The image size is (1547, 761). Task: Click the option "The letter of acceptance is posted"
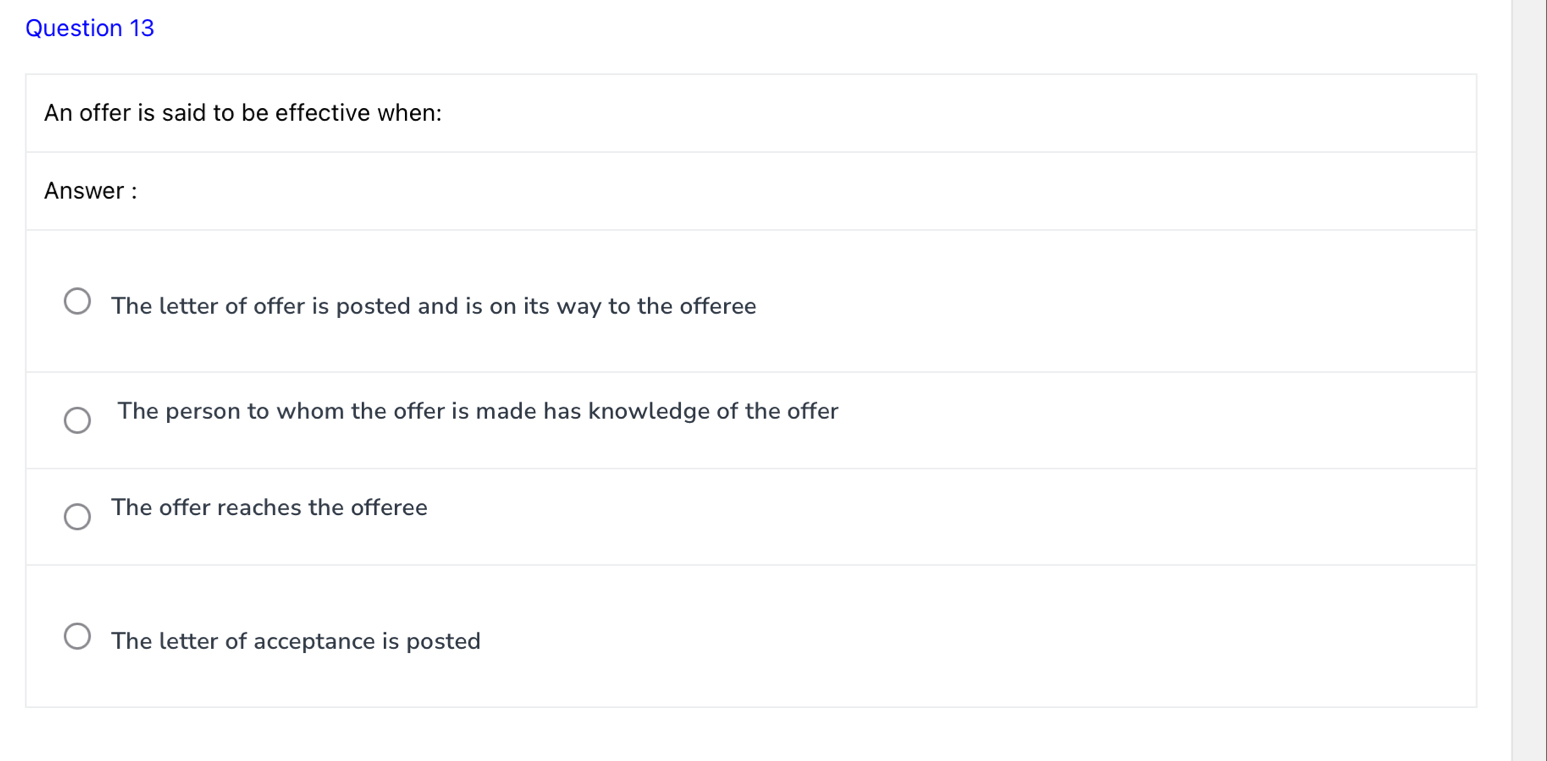(295, 640)
